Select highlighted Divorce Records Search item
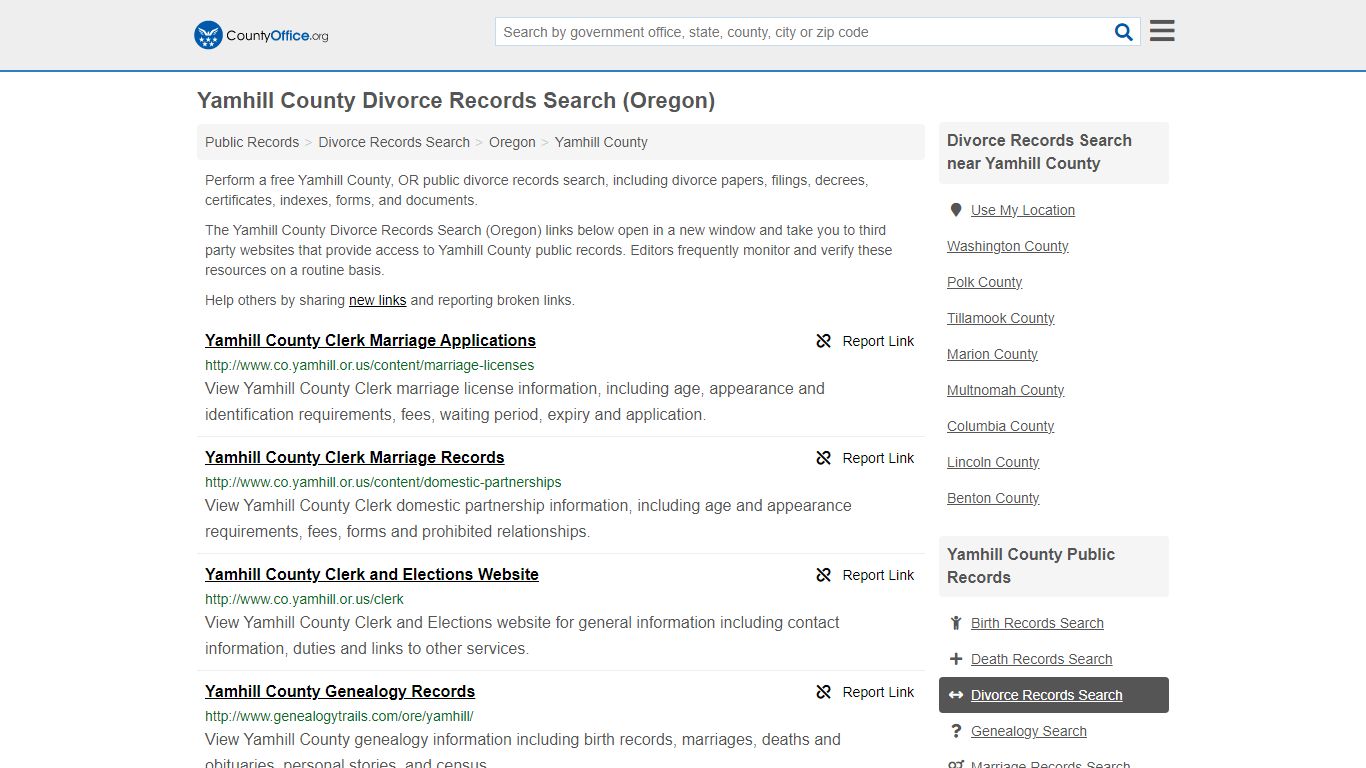Screen dimensions: 1366x768 click(1054, 695)
